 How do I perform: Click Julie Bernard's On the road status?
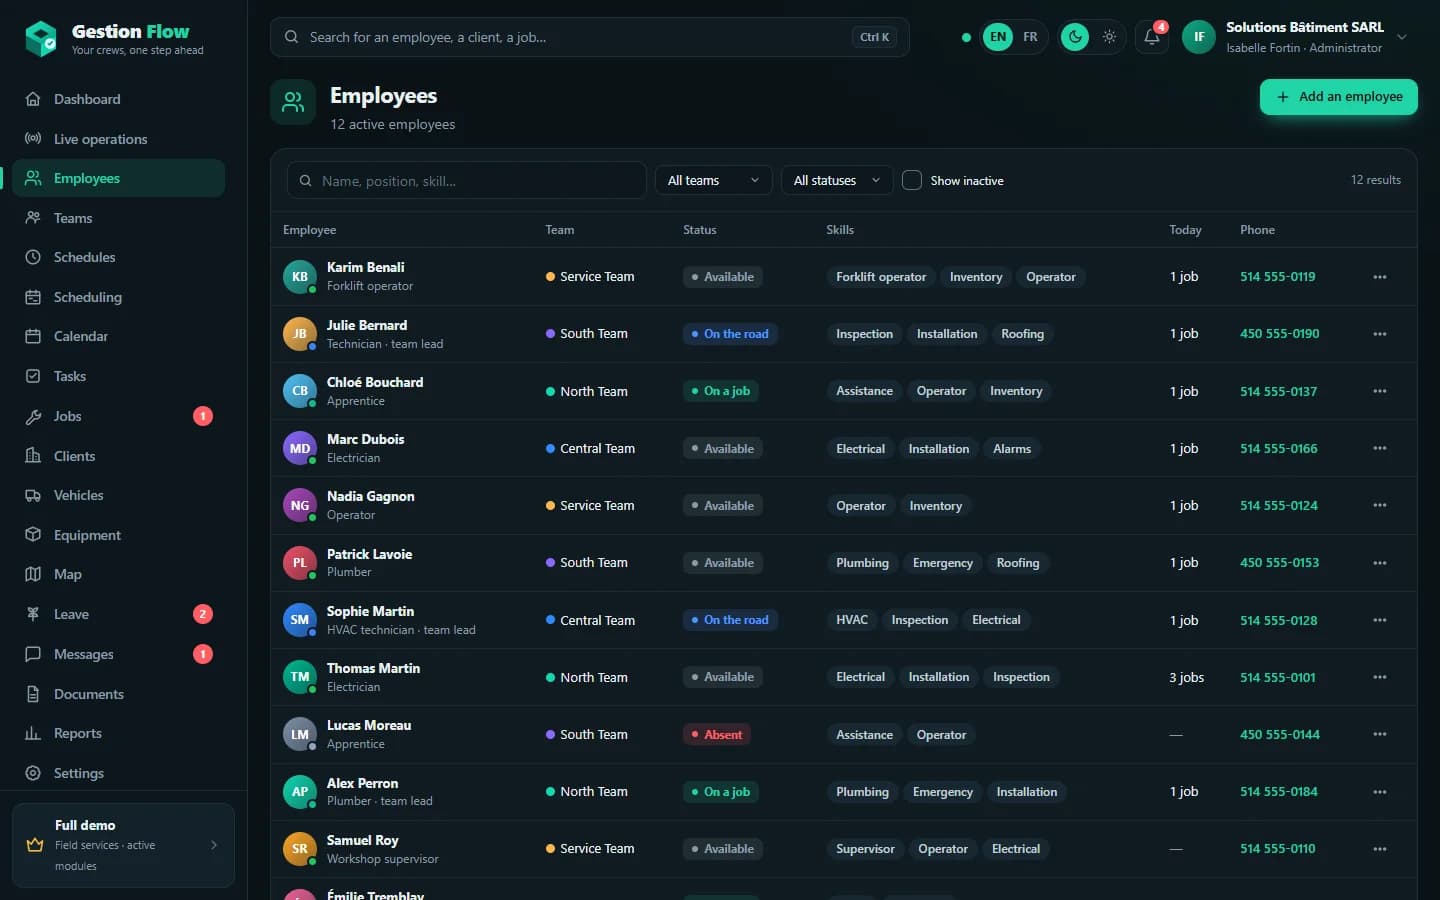tap(730, 334)
